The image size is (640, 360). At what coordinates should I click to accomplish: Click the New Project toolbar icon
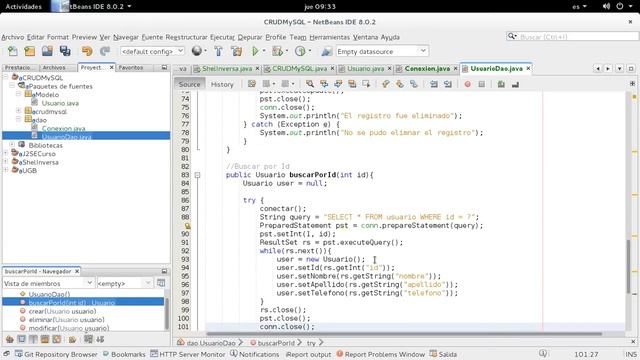point(29,51)
